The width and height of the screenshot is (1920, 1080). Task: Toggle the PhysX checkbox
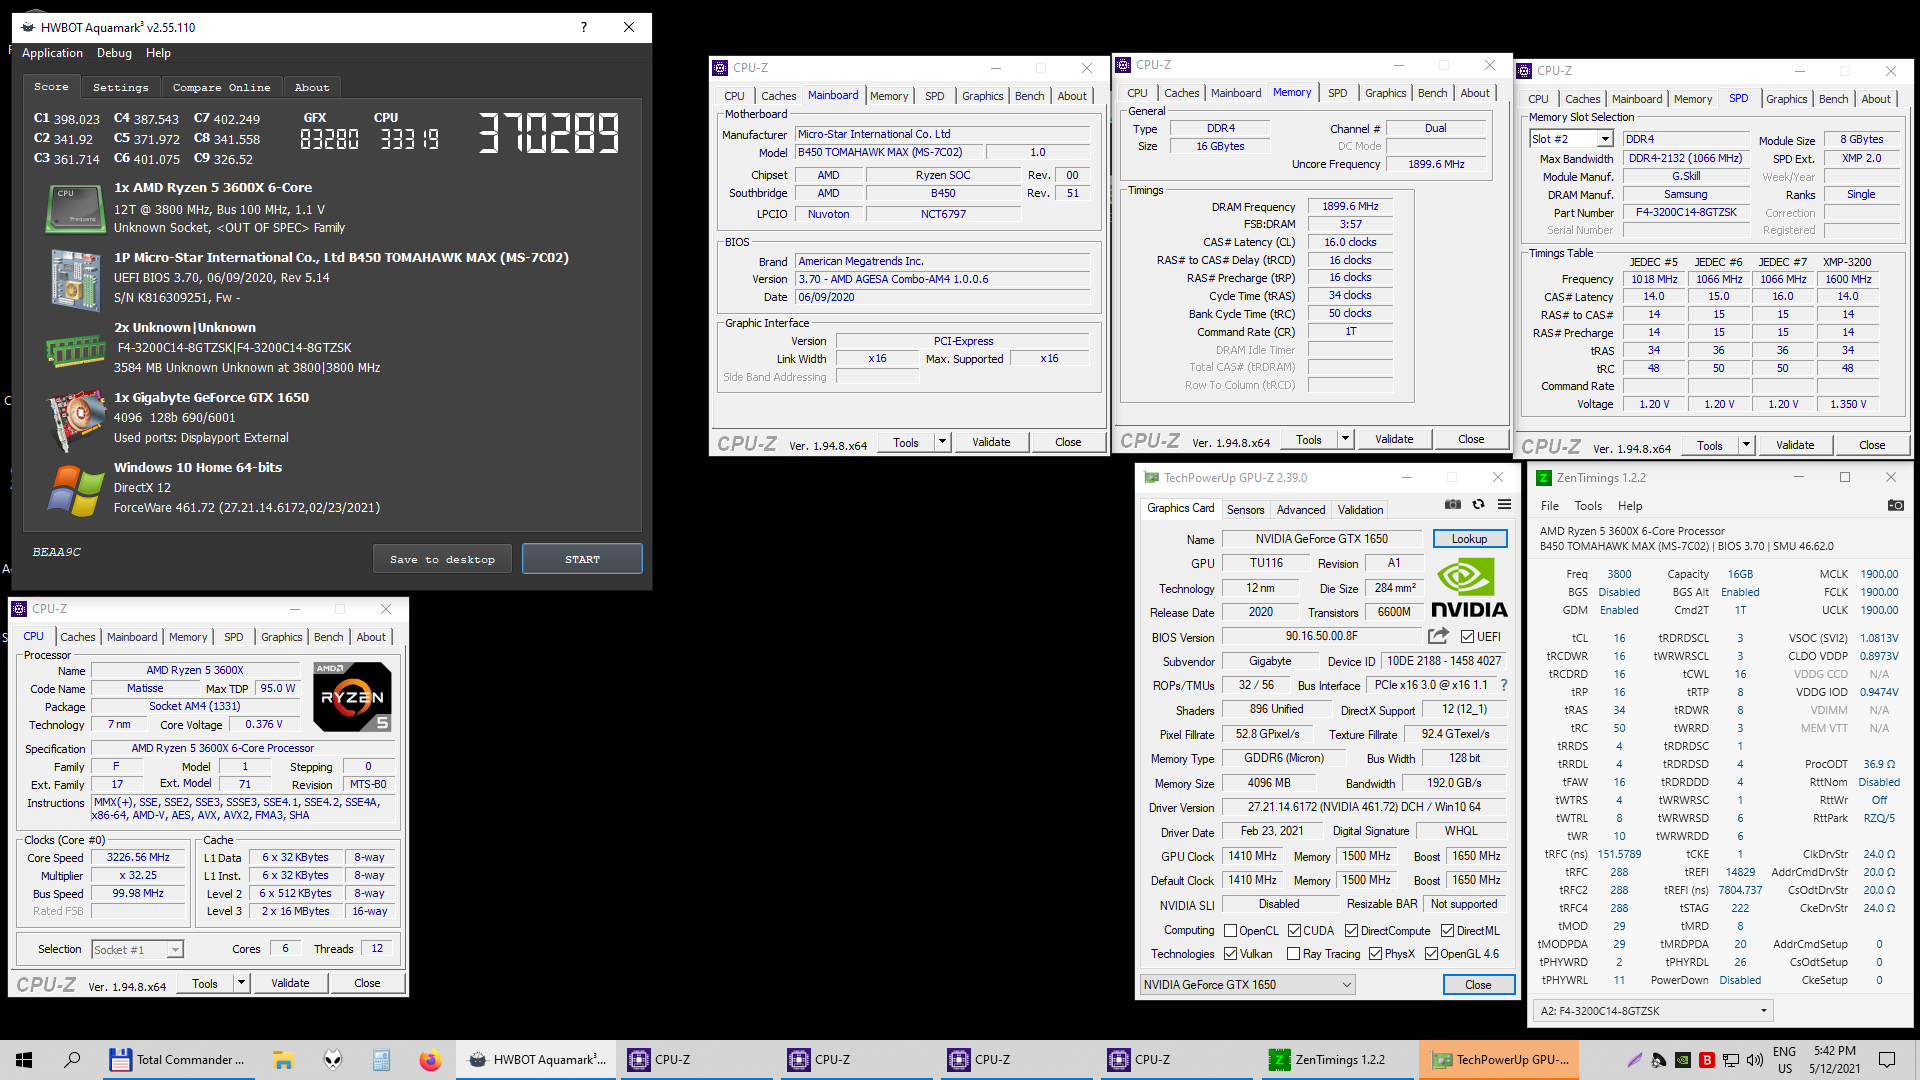tap(1375, 954)
